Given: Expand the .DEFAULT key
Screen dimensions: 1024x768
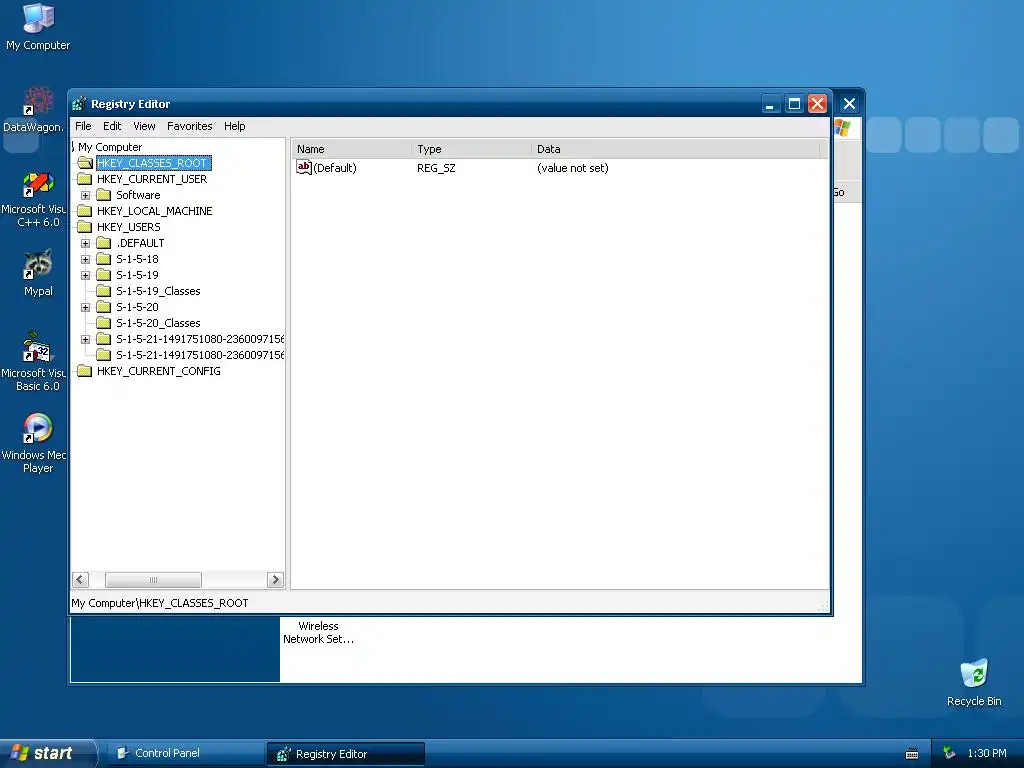Looking at the screenshot, I should [85, 243].
